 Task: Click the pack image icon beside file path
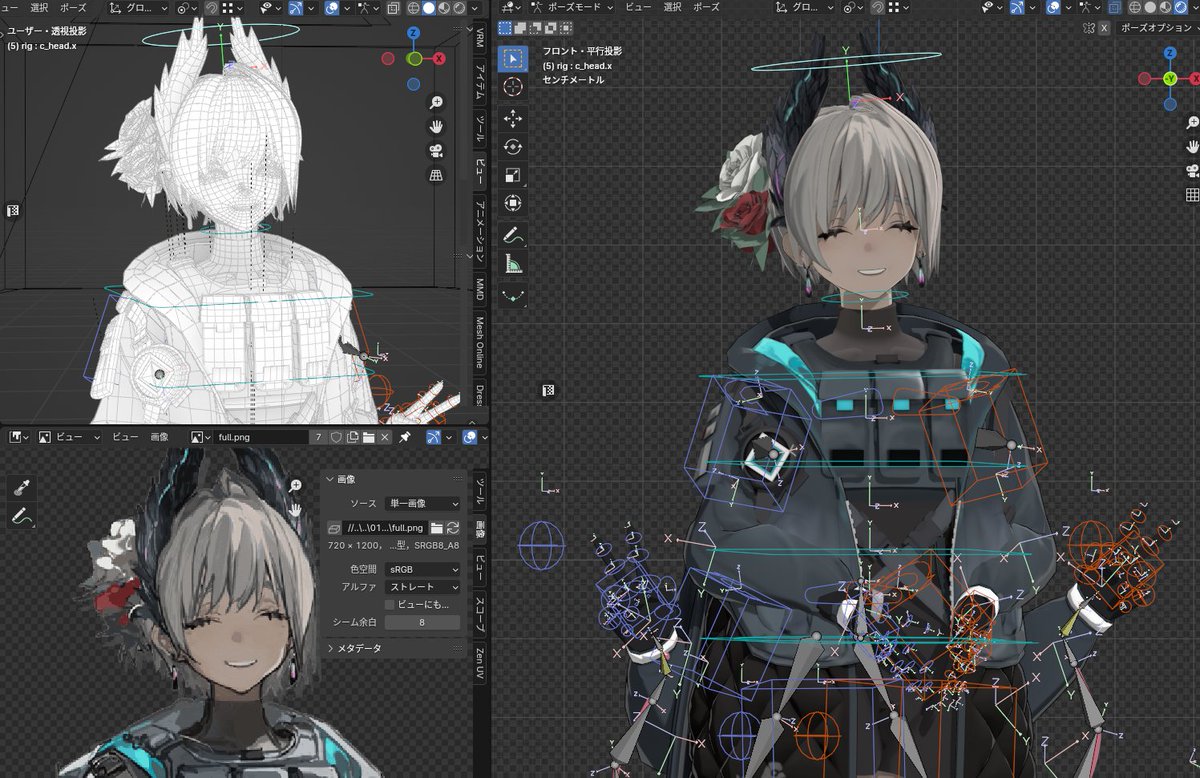point(335,527)
